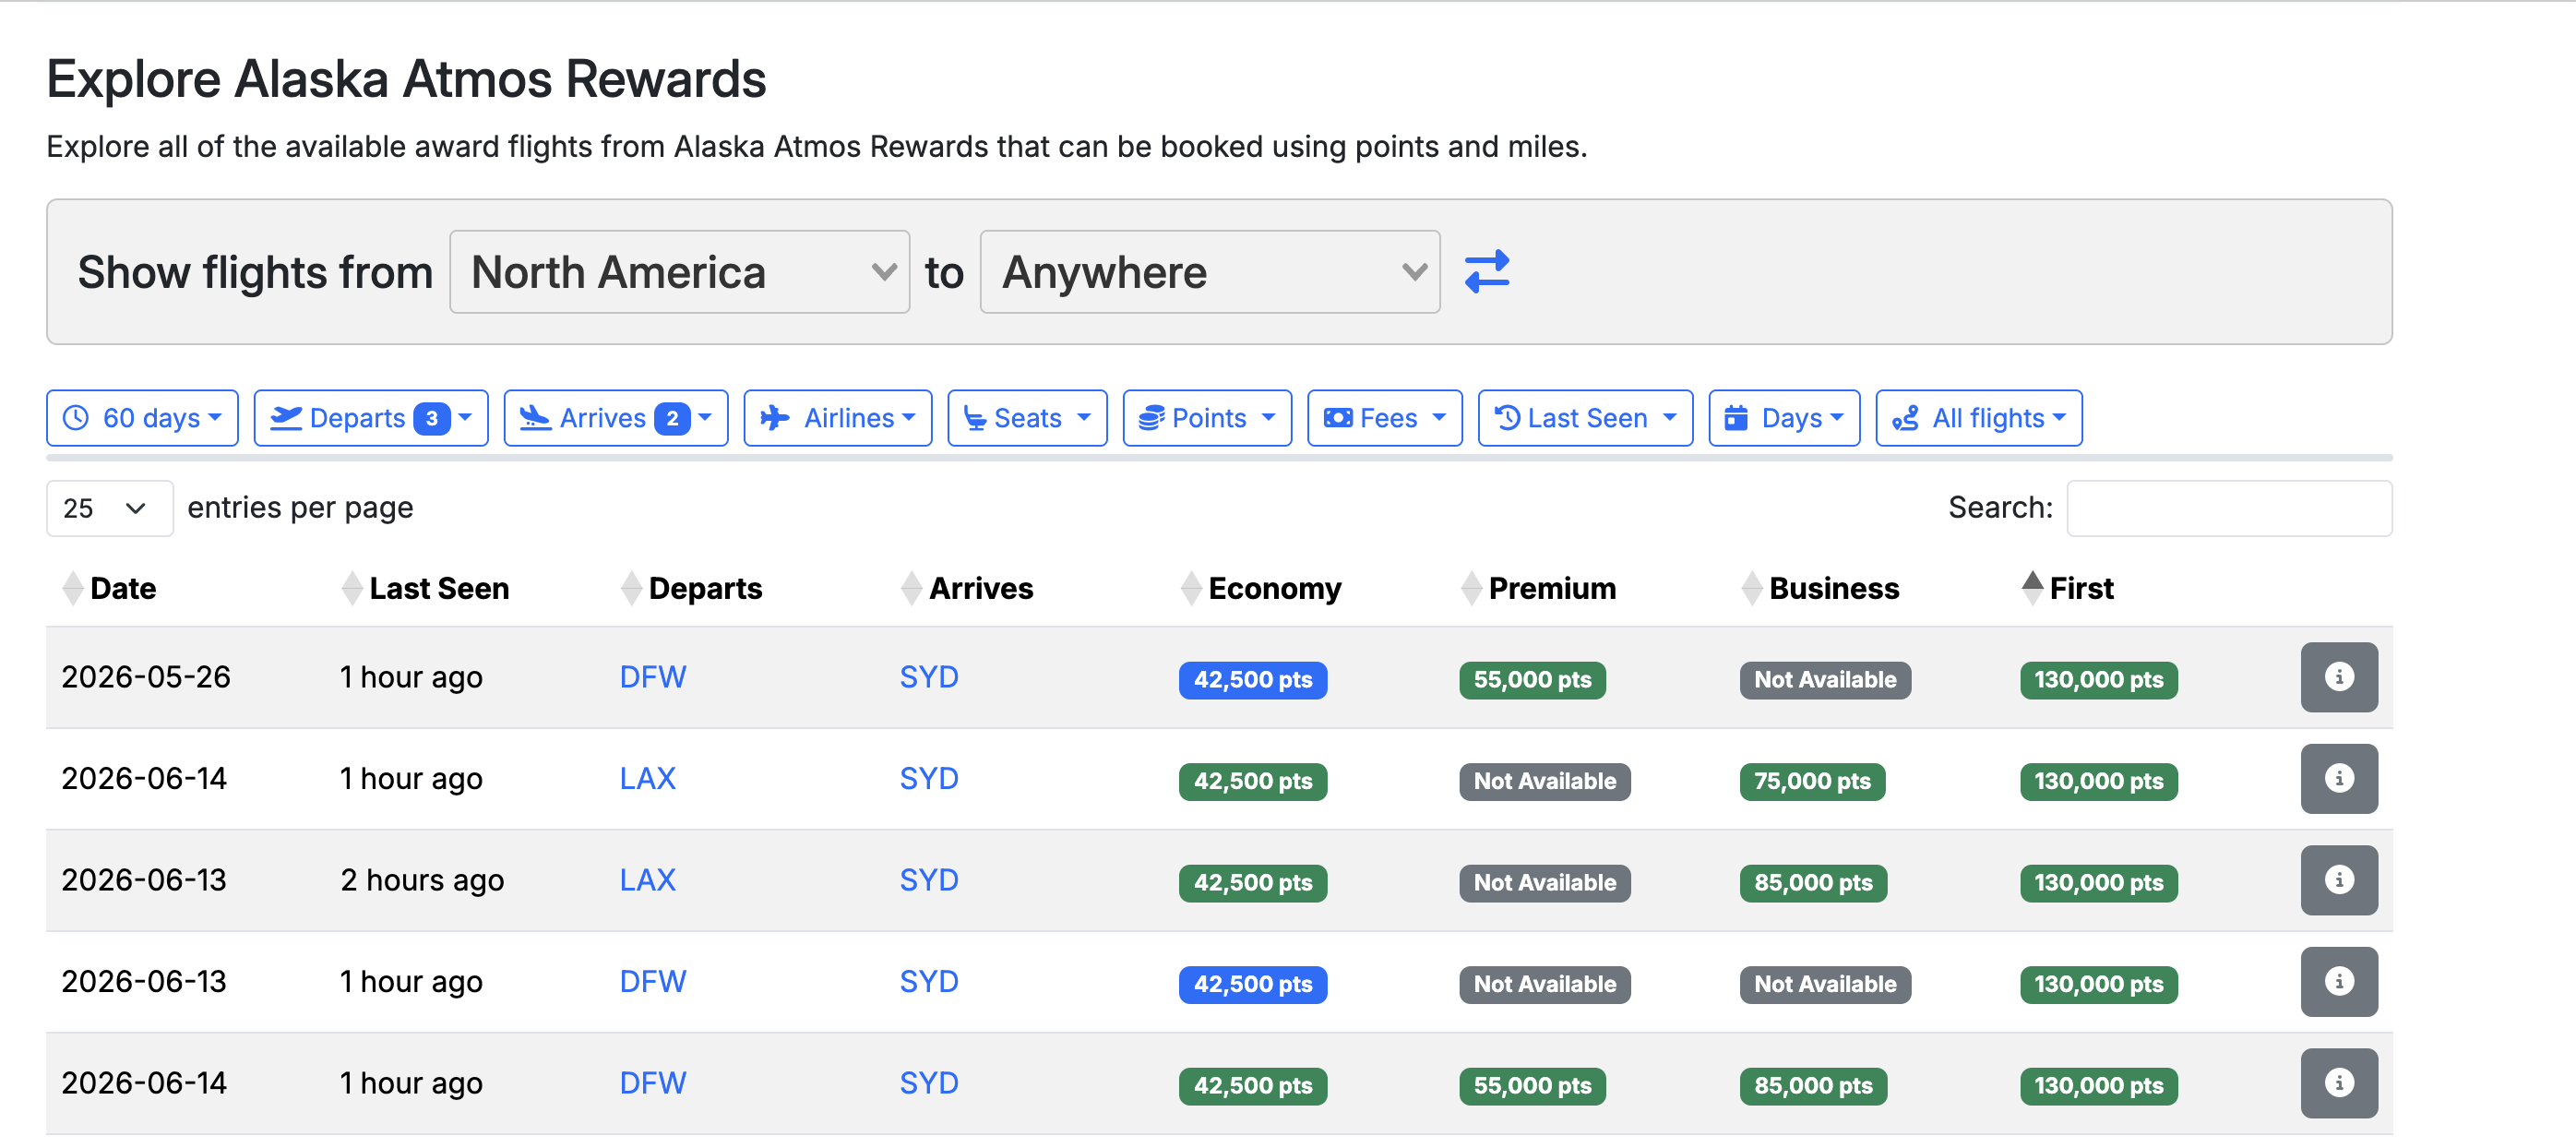Open DFW link in 2026-05-26 row
Viewport: 2576px width, 1148px height.
tap(653, 677)
